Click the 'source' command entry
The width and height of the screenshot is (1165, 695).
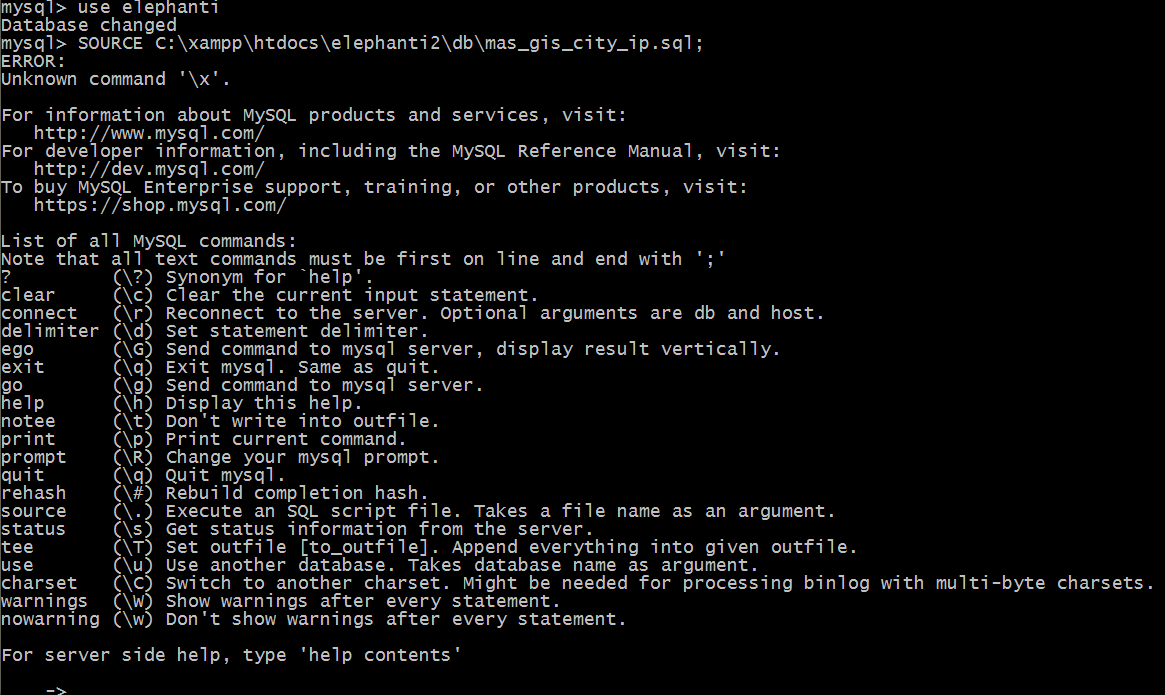tap(33, 511)
